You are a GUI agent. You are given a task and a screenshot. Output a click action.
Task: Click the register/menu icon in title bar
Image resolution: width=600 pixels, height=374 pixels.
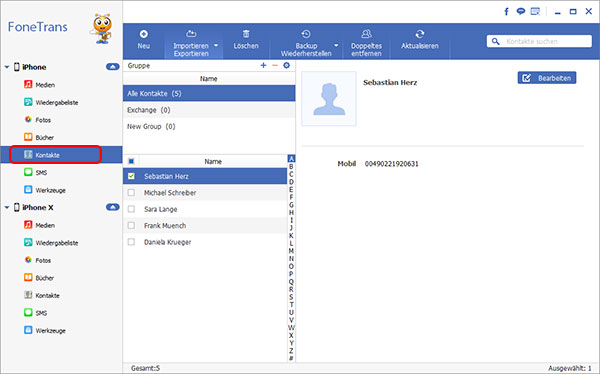[535, 11]
